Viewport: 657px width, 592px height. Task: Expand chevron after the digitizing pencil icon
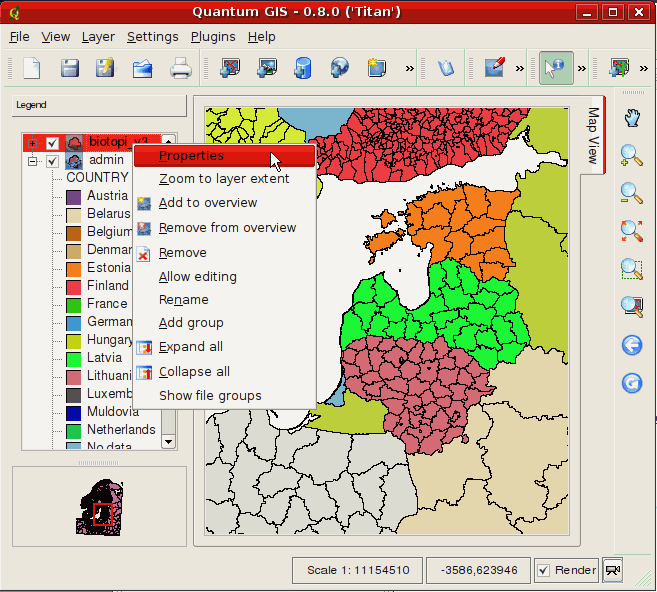pos(520,68)
